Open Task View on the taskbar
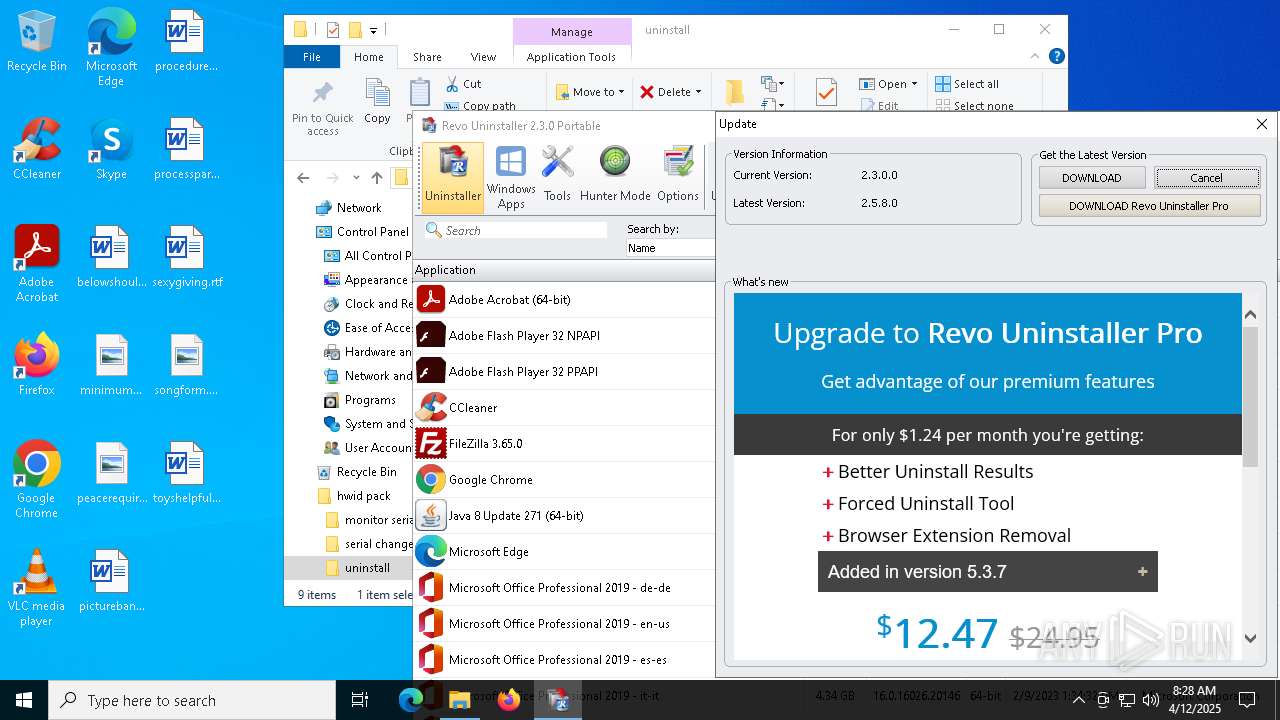Screen dimensions: 1280x720 360,700
